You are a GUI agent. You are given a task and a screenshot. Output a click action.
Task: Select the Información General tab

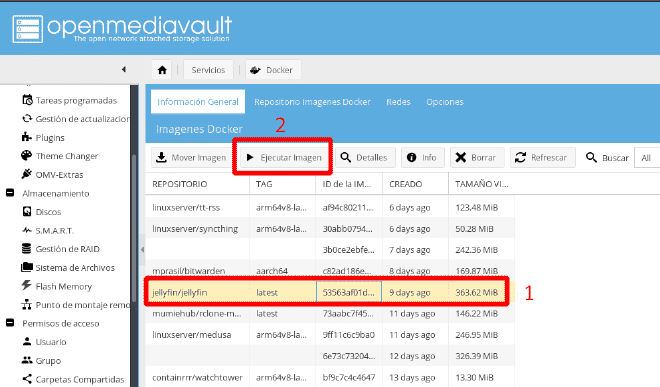[x=198, y=101]
